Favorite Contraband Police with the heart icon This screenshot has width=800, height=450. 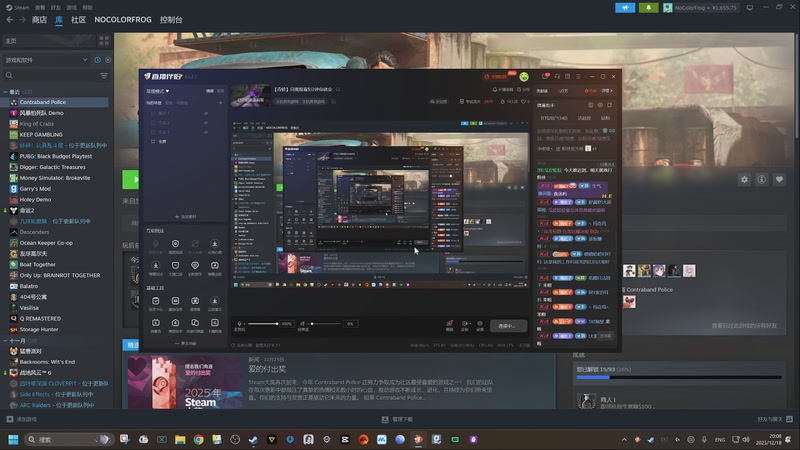[x=779, y=180]
